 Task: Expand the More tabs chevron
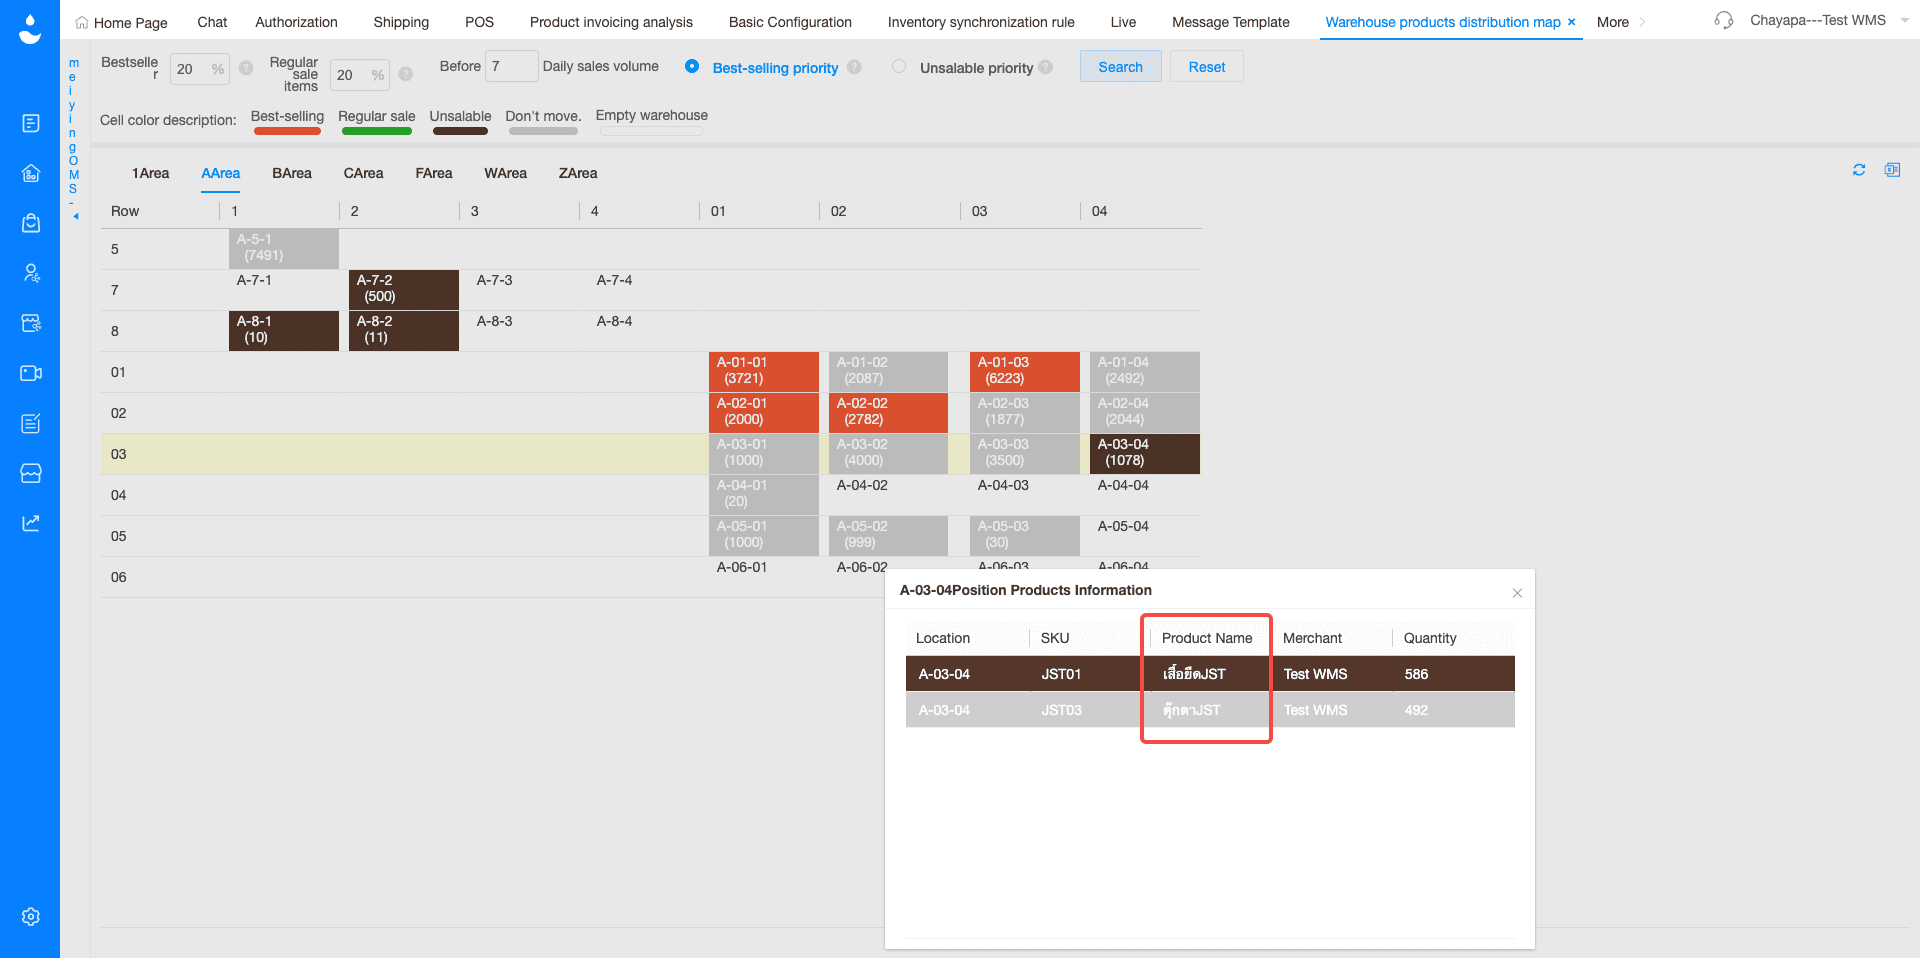[x=1642, y=22]
